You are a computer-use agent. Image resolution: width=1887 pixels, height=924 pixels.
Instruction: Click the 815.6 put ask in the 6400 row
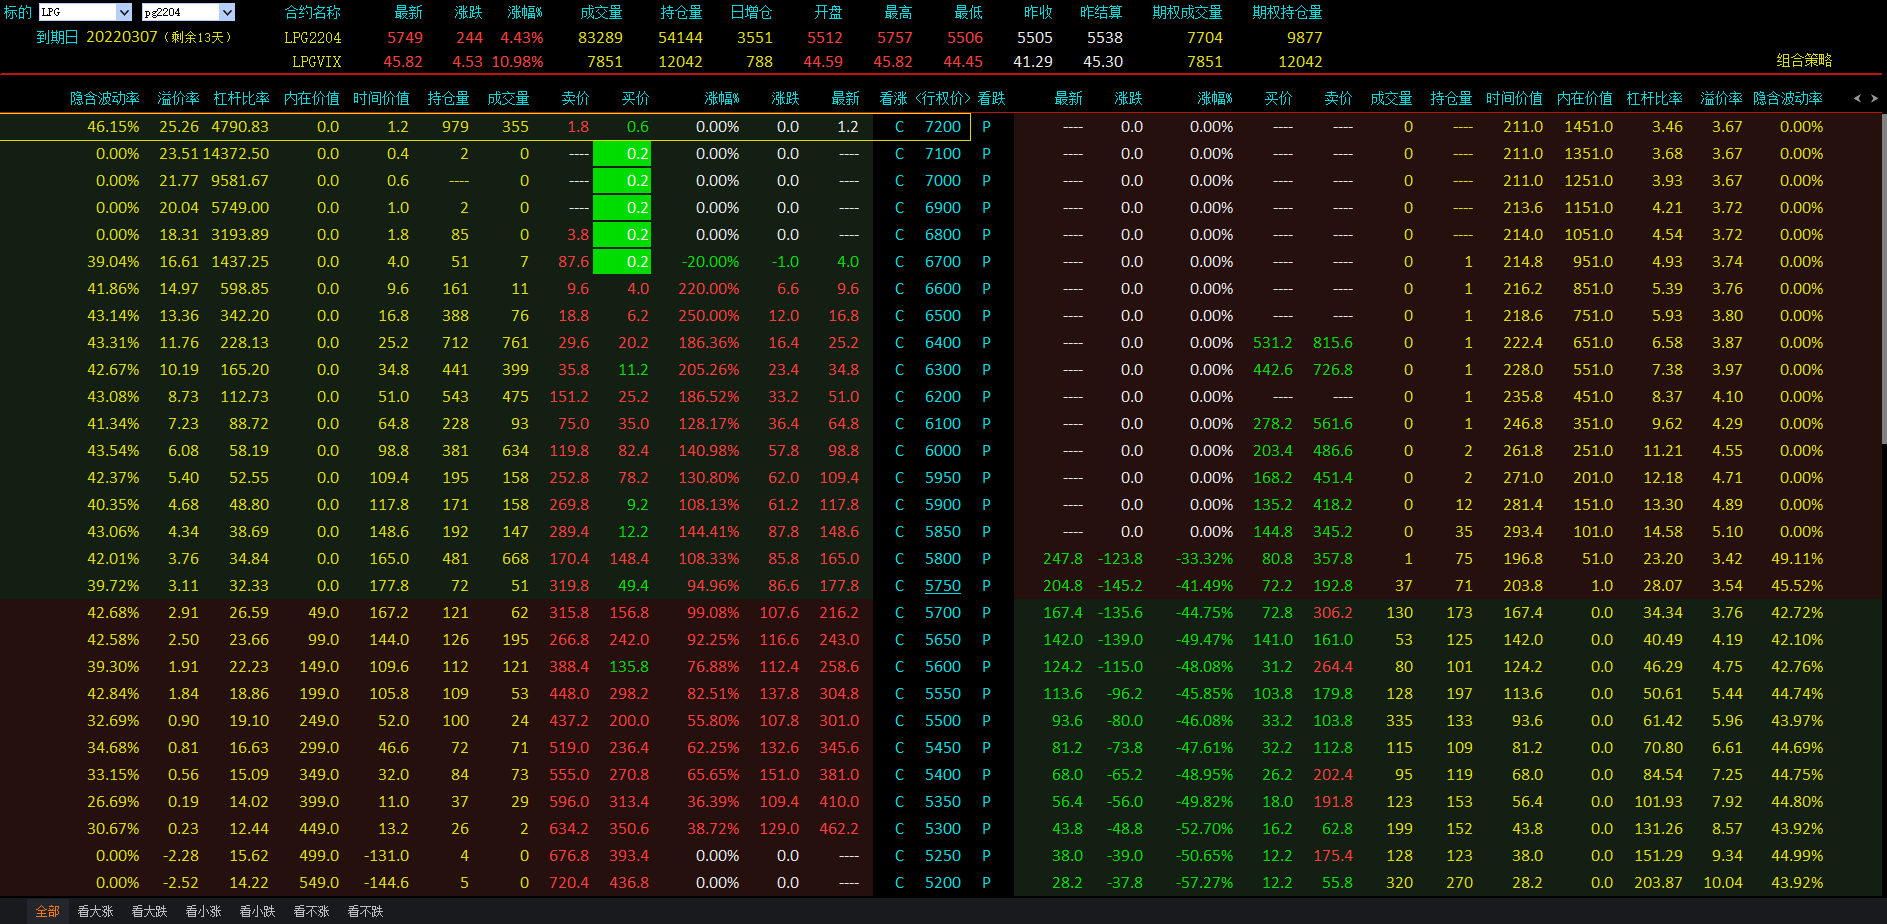click(1333, 343)
